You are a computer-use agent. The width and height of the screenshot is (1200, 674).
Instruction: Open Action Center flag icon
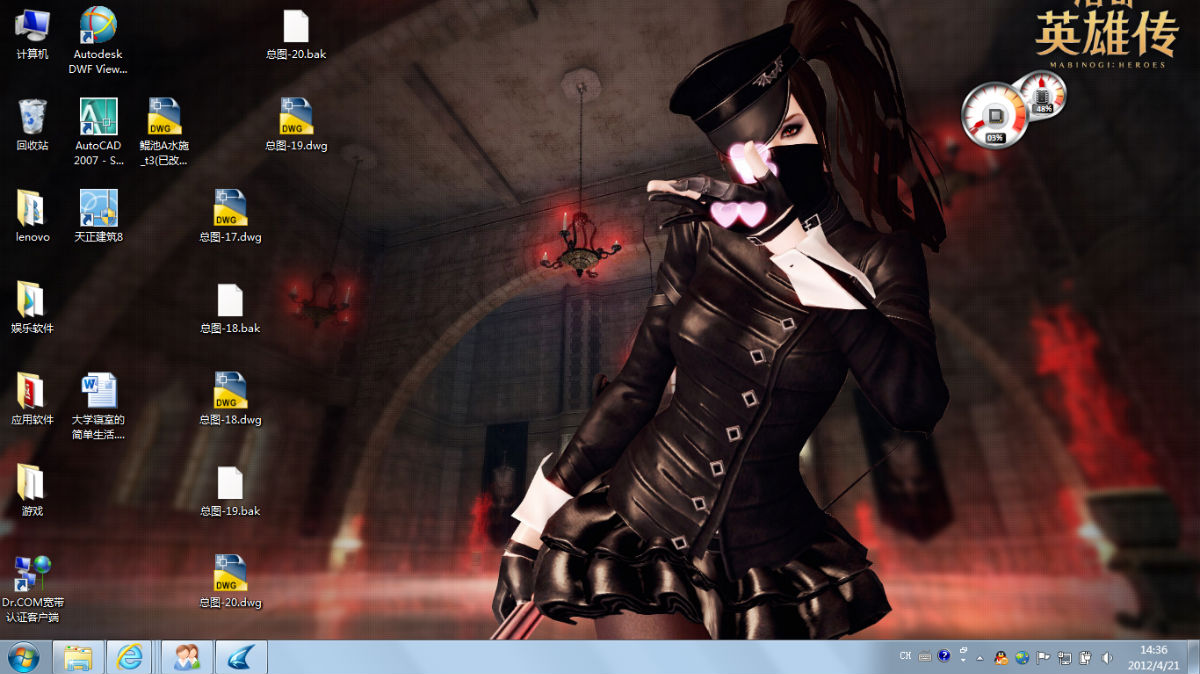[1043, 658]
